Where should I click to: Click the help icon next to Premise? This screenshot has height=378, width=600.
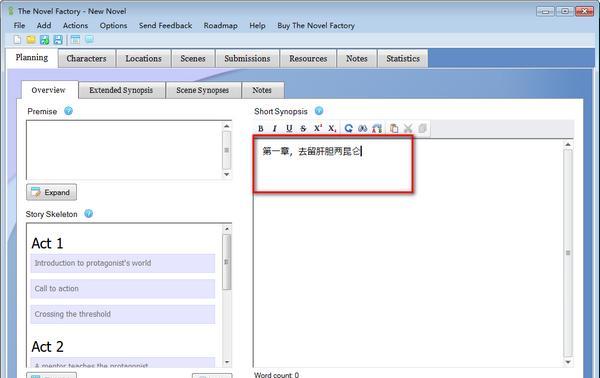click(68, 111)
